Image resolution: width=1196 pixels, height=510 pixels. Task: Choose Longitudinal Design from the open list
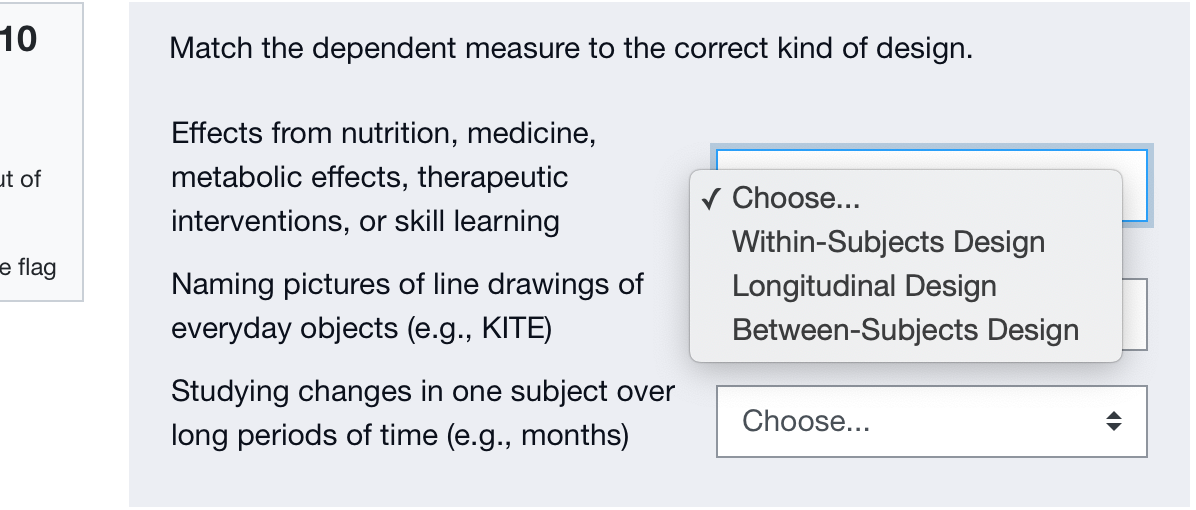(864, 286)
